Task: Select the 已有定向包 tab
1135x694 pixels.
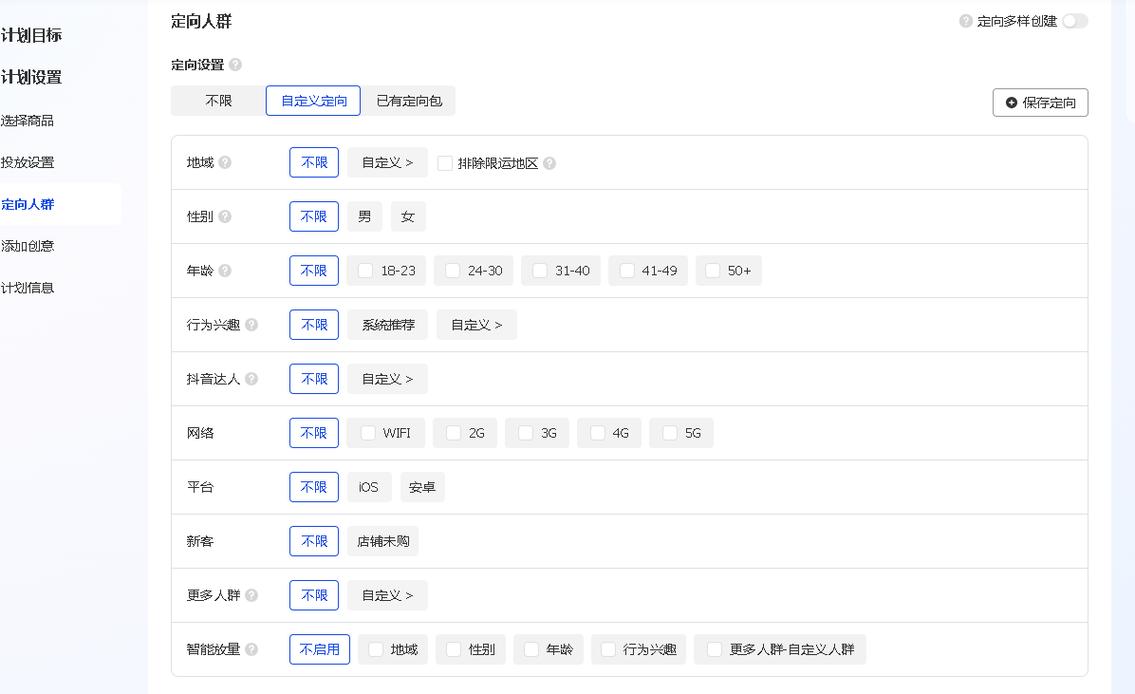Action: 409,101
